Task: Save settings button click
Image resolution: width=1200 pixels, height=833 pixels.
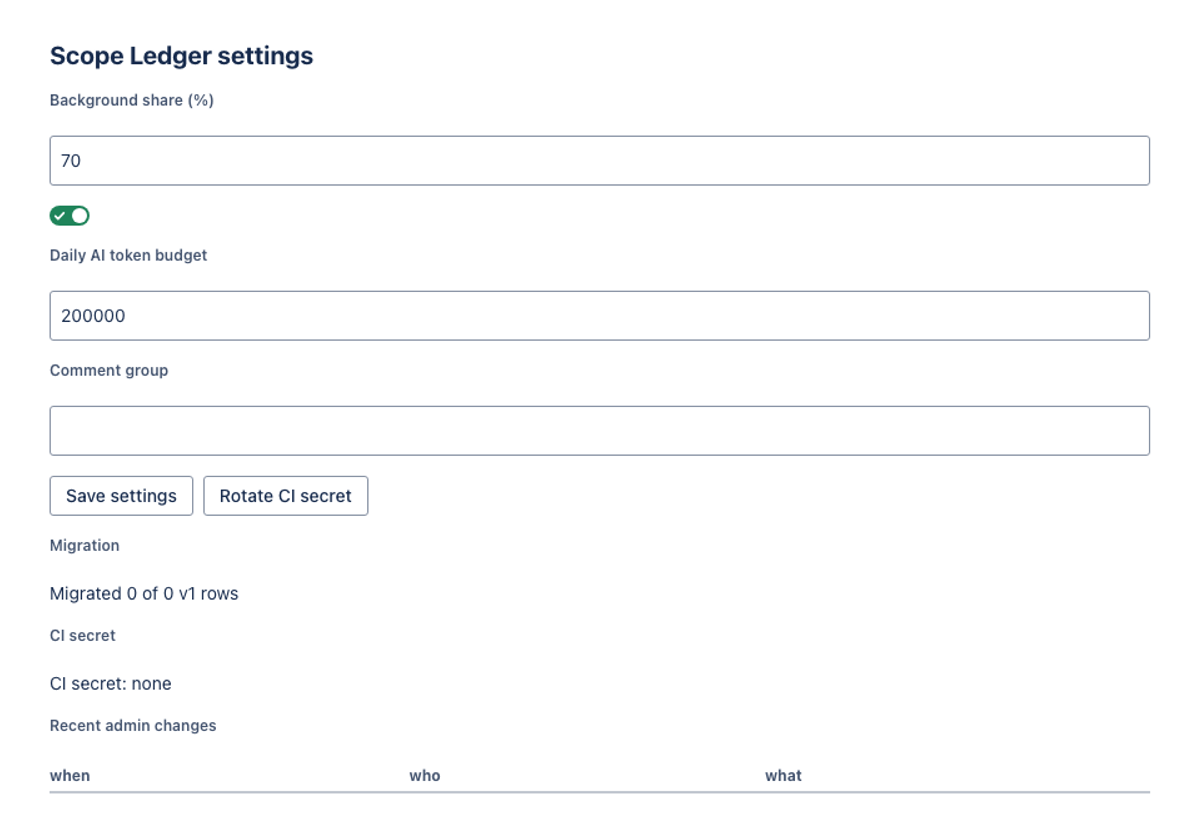Action: pos(121,496)
